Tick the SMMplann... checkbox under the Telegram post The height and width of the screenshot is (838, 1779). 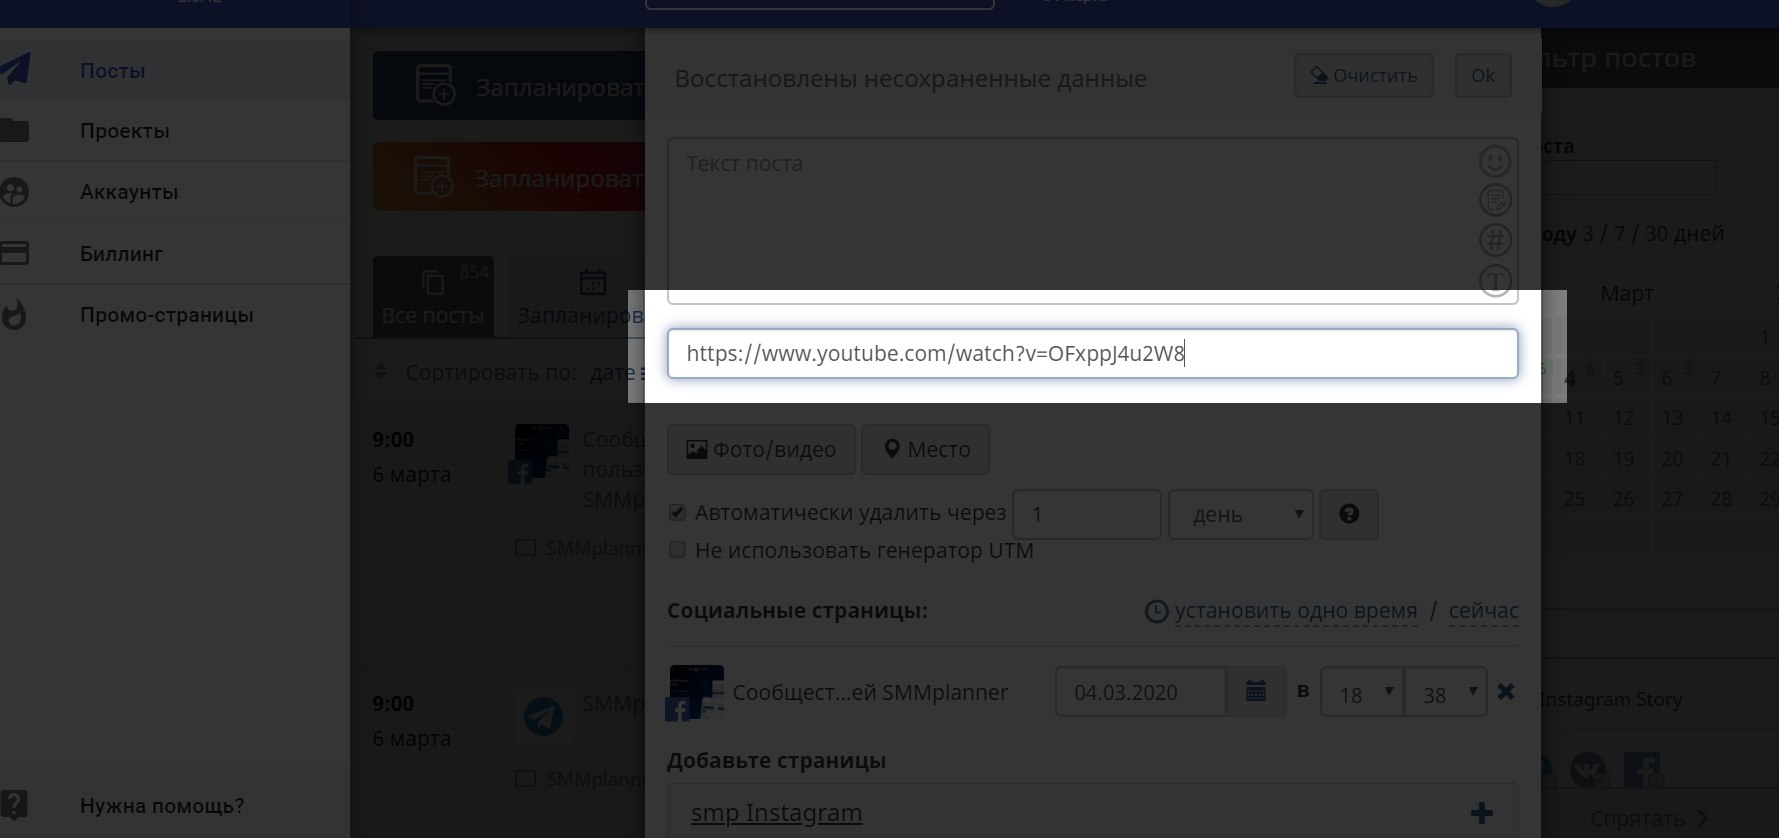tap(525, 778)
